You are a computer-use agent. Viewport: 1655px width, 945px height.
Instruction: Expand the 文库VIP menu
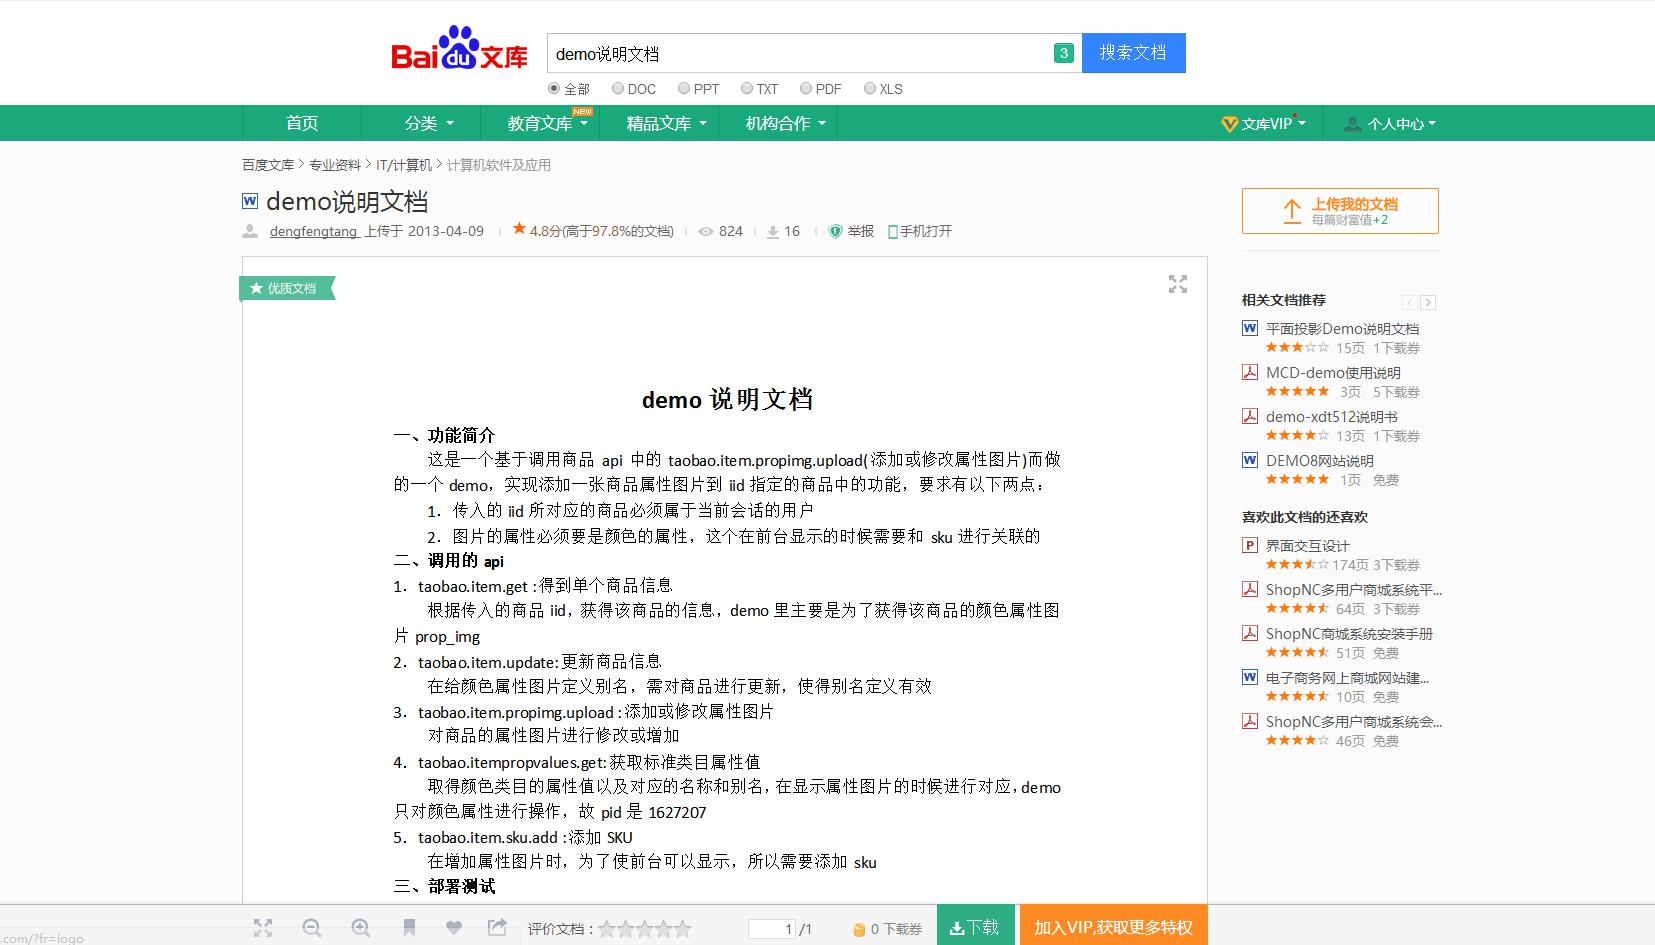(x=1263, y=122)
